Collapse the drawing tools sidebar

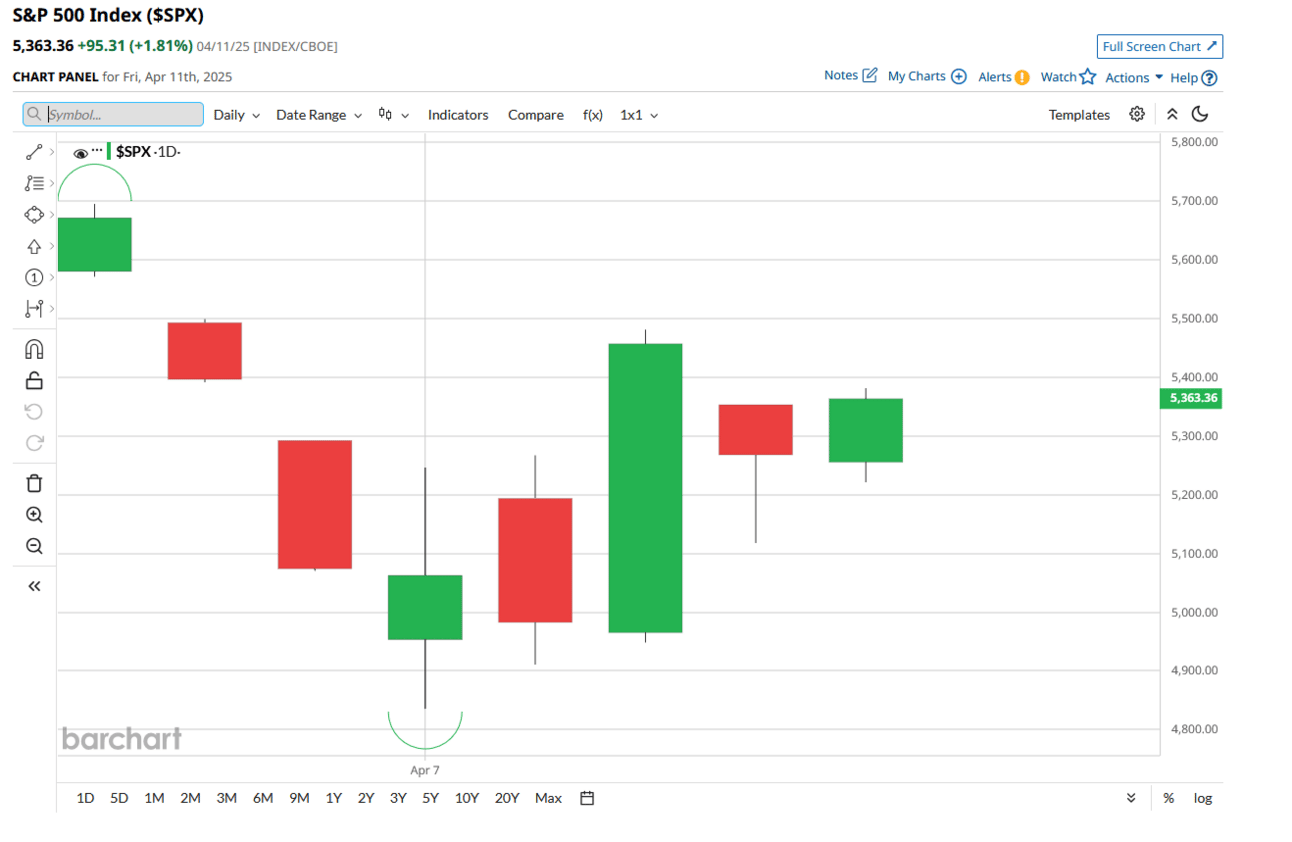(34, 586)
